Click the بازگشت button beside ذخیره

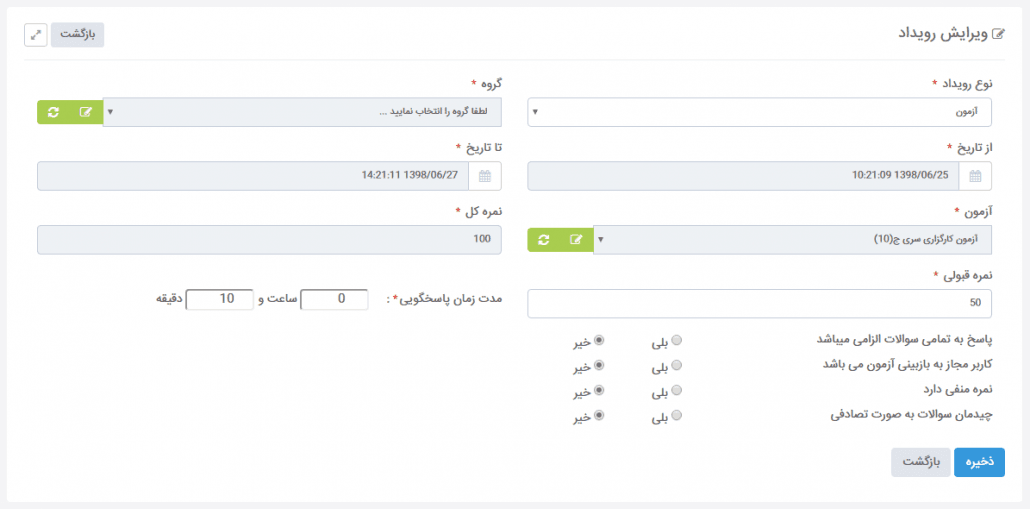click(921, 462)
